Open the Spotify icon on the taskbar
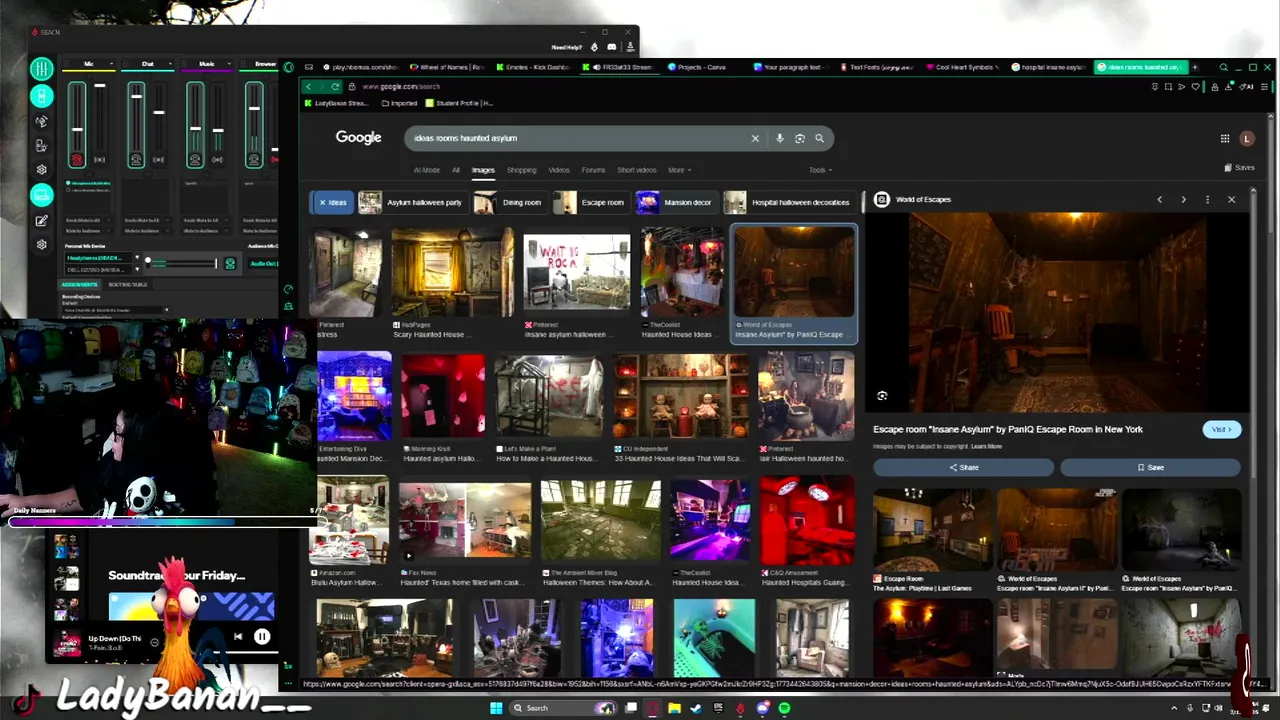Image resolution: width=1280 pixels, height=720 pixels. tap(784, 708)
